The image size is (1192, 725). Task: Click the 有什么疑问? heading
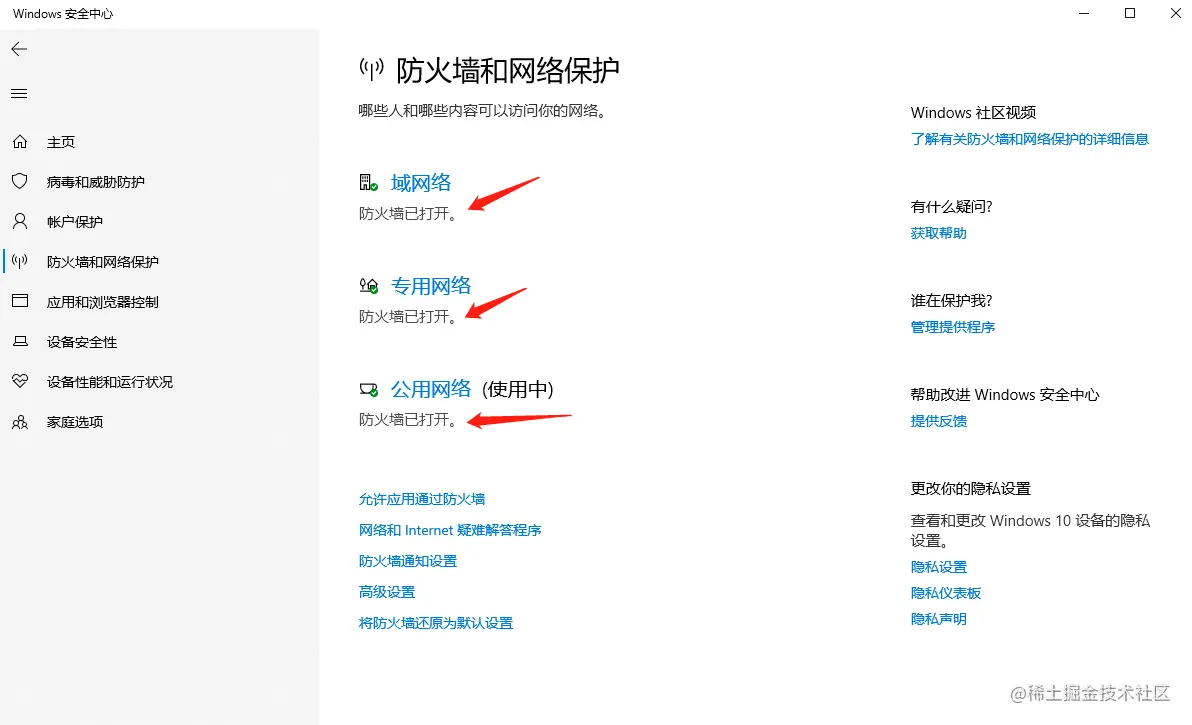951,207
